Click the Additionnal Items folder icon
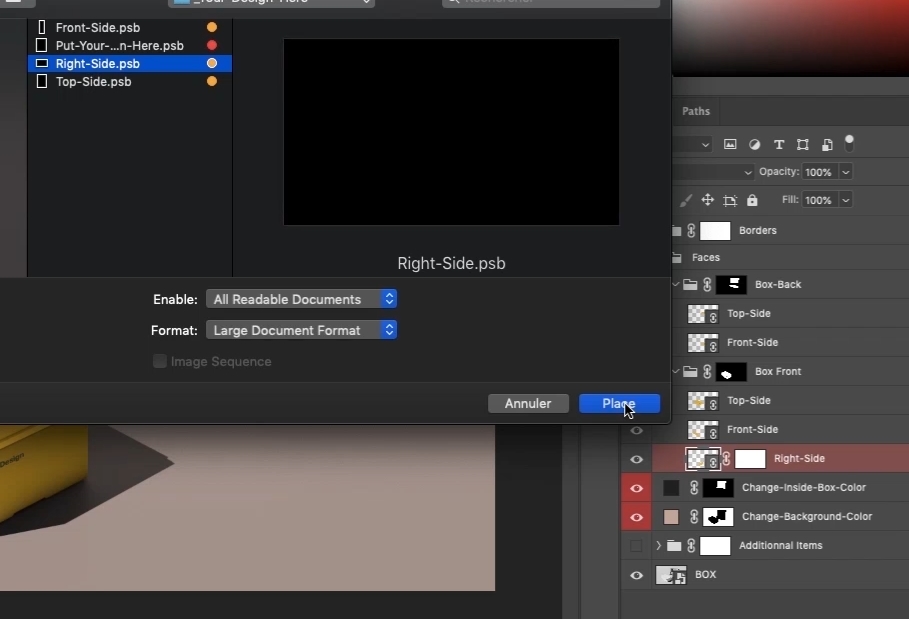The image size is (909, 619). tap(674, 545)
